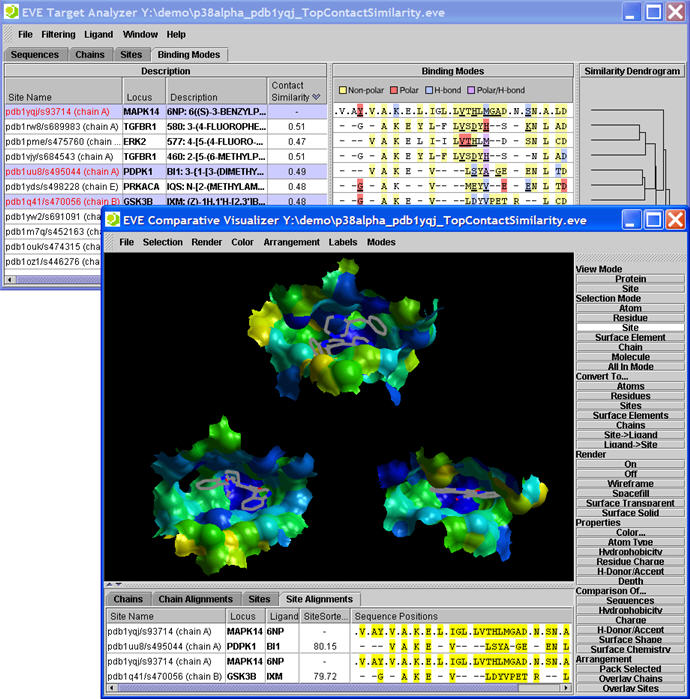
Task: Switch to the Chain Alignments tab
Action: click(195, 599)
